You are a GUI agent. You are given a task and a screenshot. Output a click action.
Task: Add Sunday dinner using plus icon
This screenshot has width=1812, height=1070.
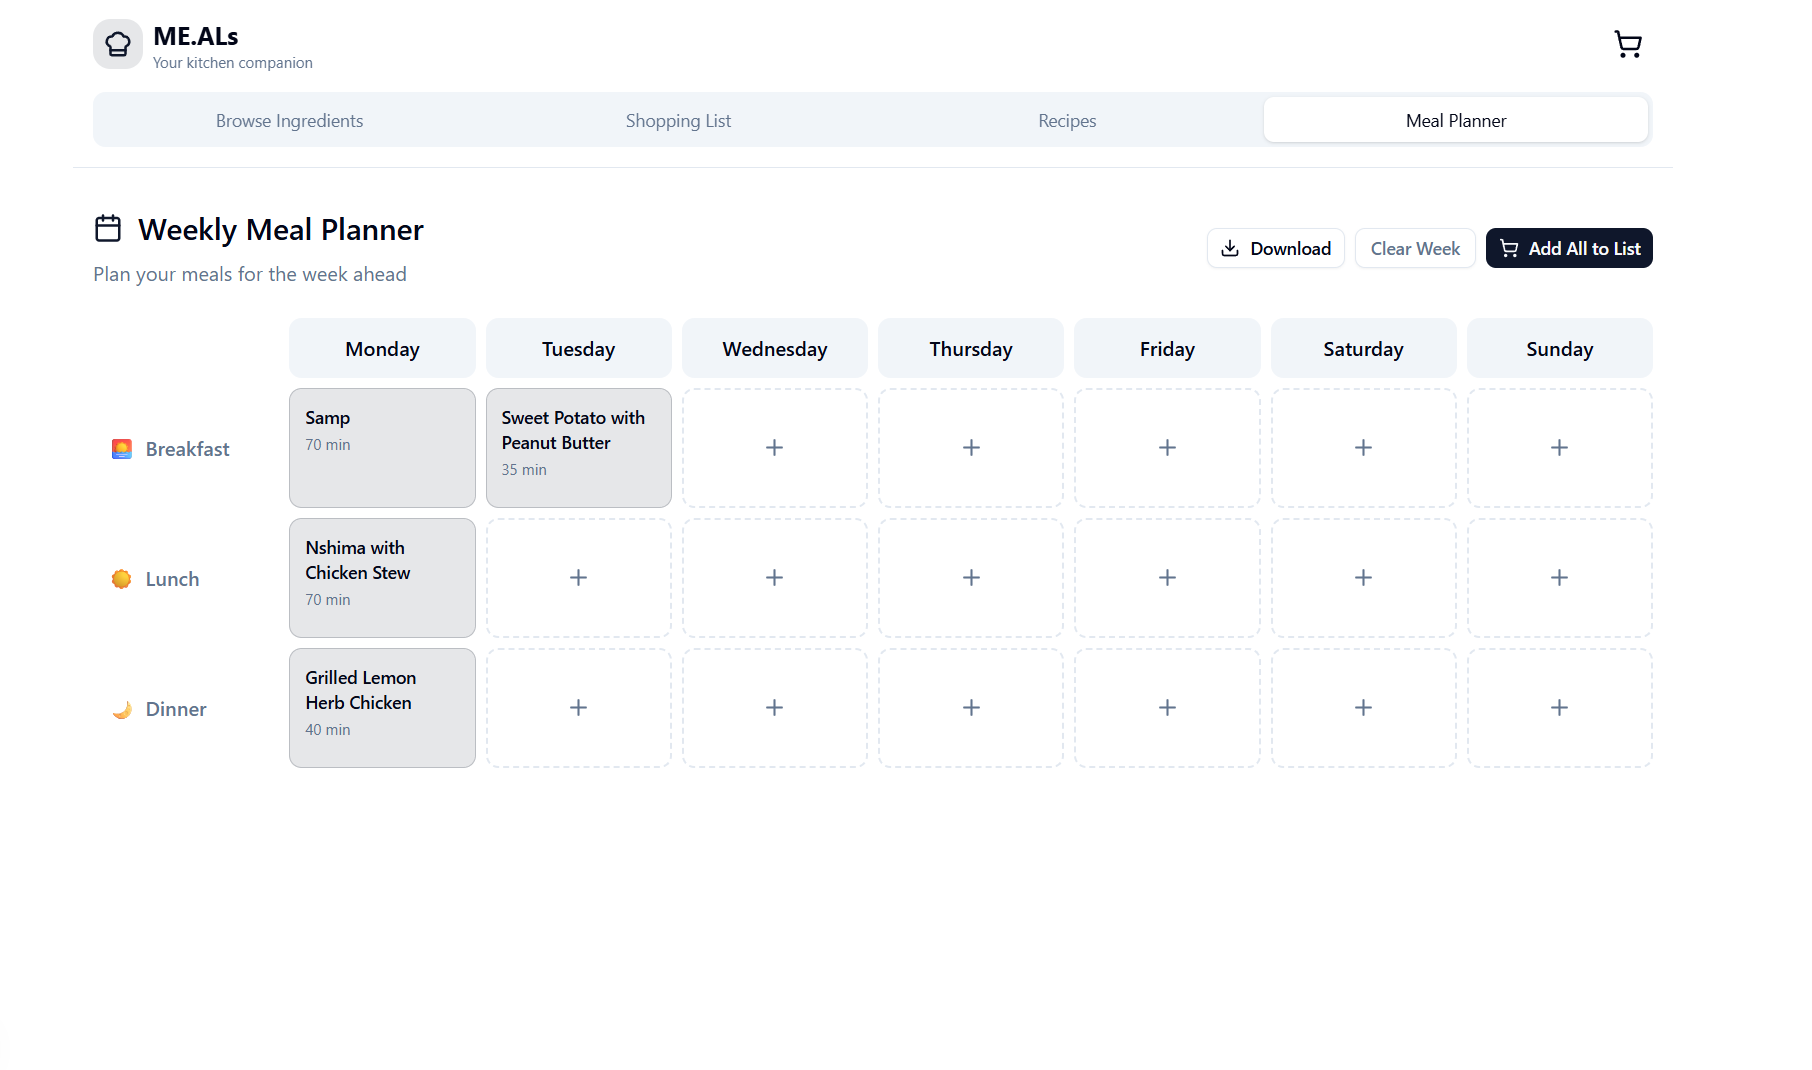tap(1559, 708)
